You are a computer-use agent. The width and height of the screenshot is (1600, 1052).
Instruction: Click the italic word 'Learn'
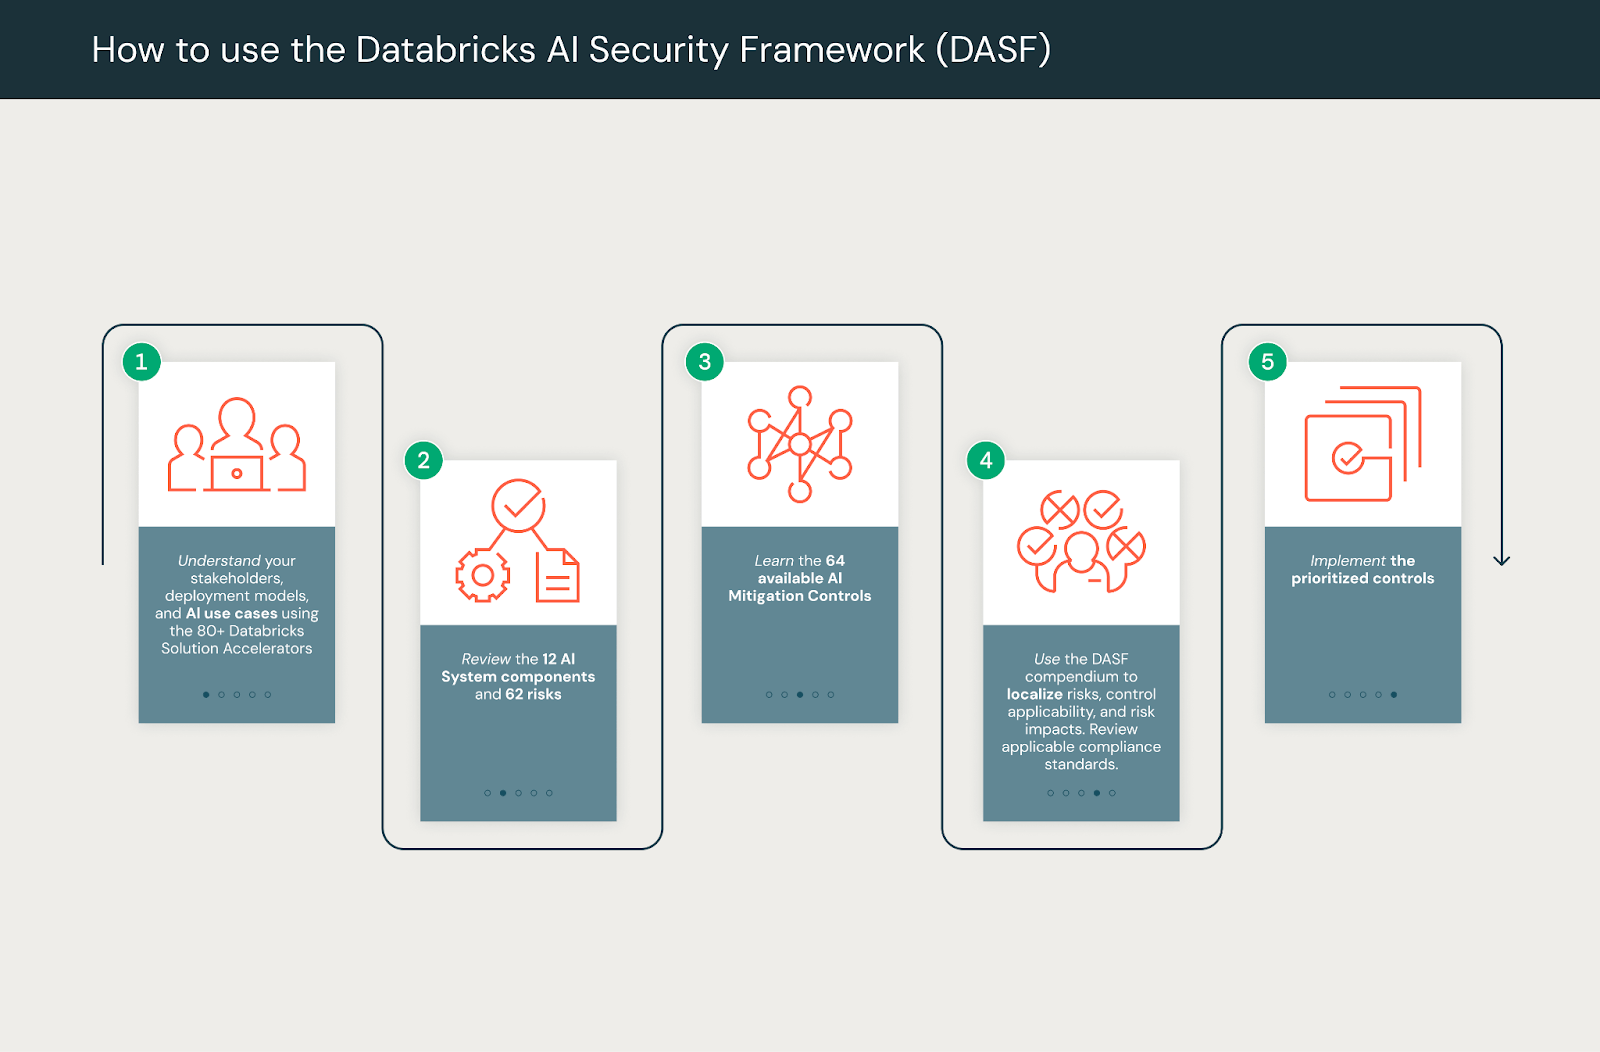coord(774,560)
